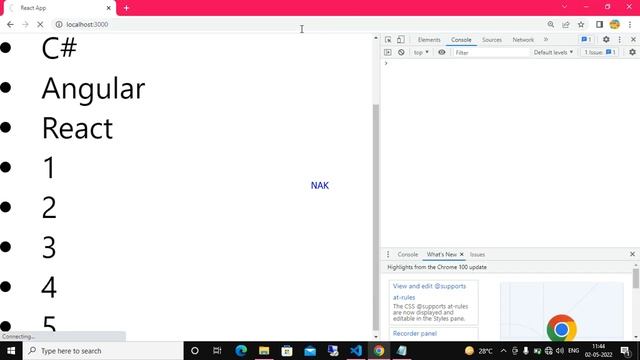Open Task View on the taskbar
Screen dimensions: 640x360
[217, 351]
